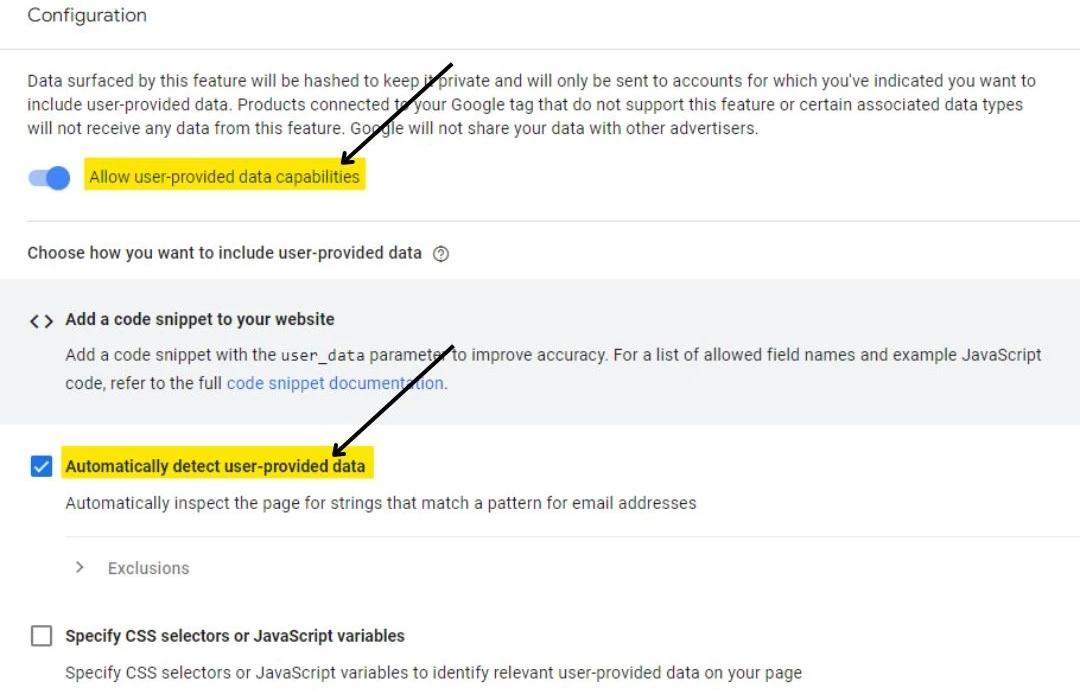This screenshot has width=1080, height=692.
Task: Enable Specify CSS selectors or JavaScript variables
Action: [41, 636]
